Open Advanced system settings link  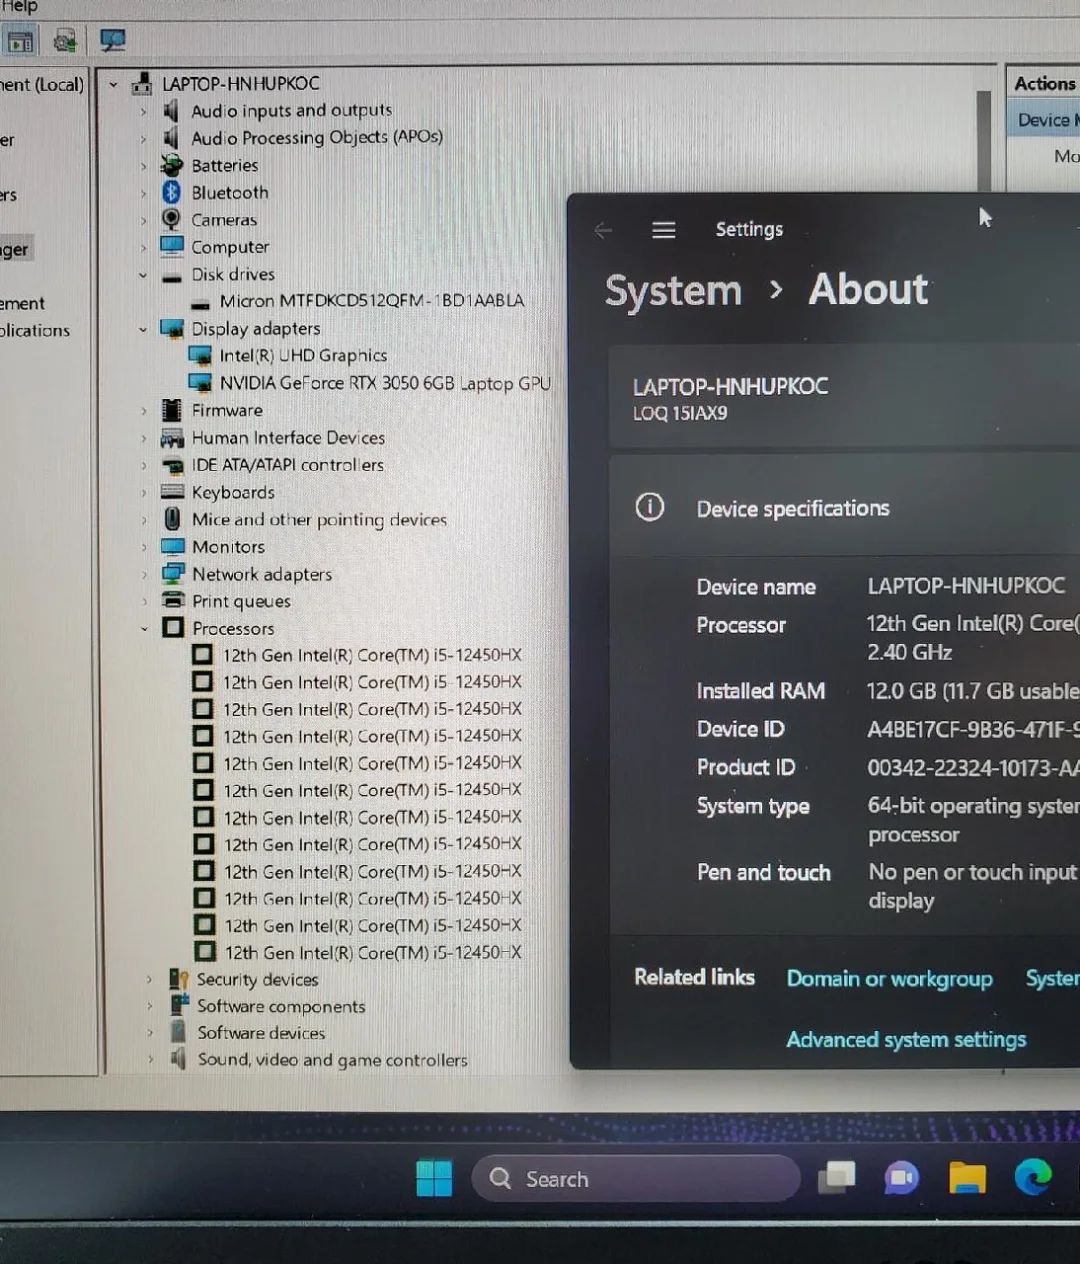pos(906,1039)
